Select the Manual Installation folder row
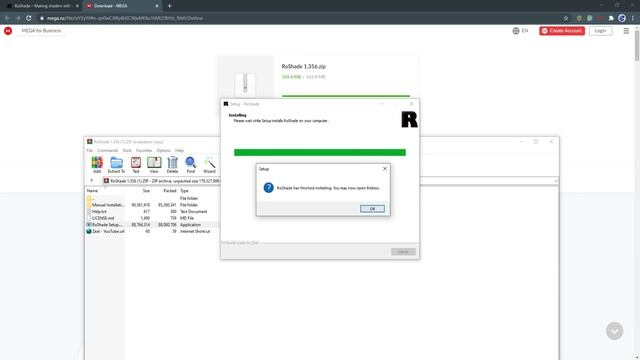640x360 pixels. point(152,205)
